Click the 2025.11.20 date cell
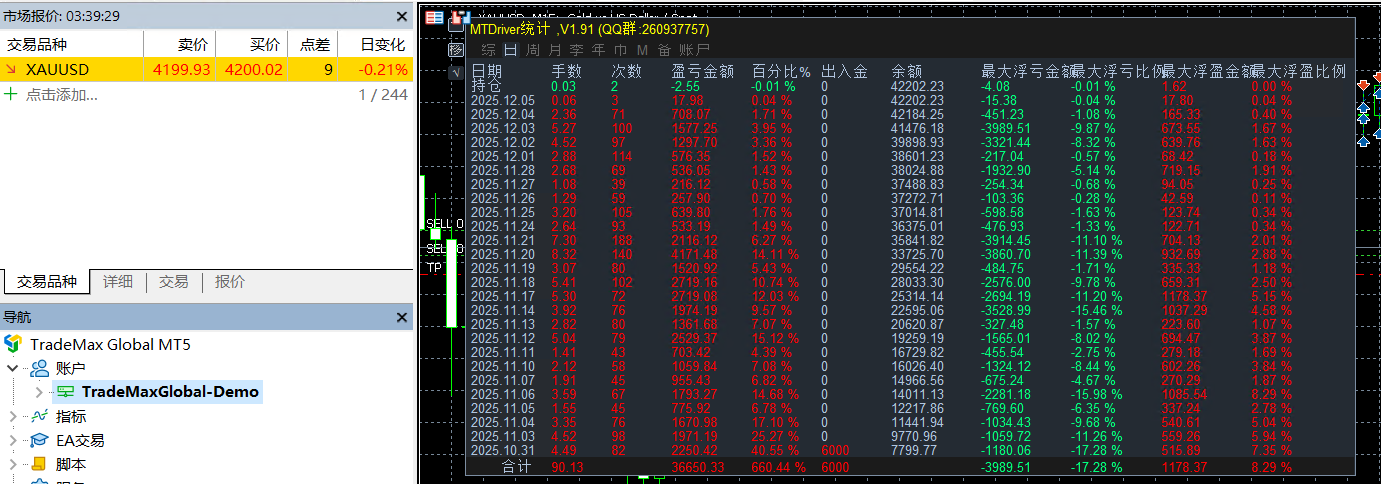Viewport: 1381px width, 484px height. 502,254
